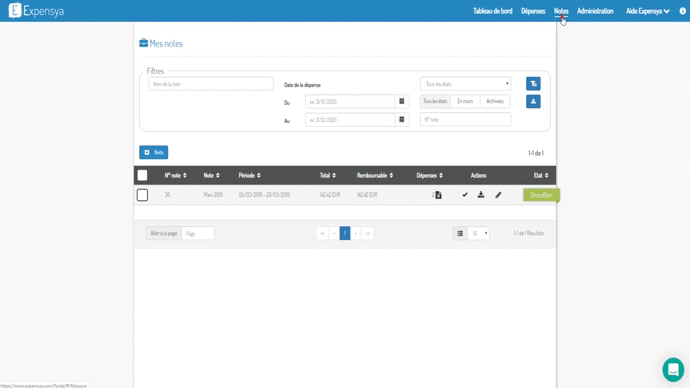Sort by Note column header
The image size is (690, 388).
[211, 176]
